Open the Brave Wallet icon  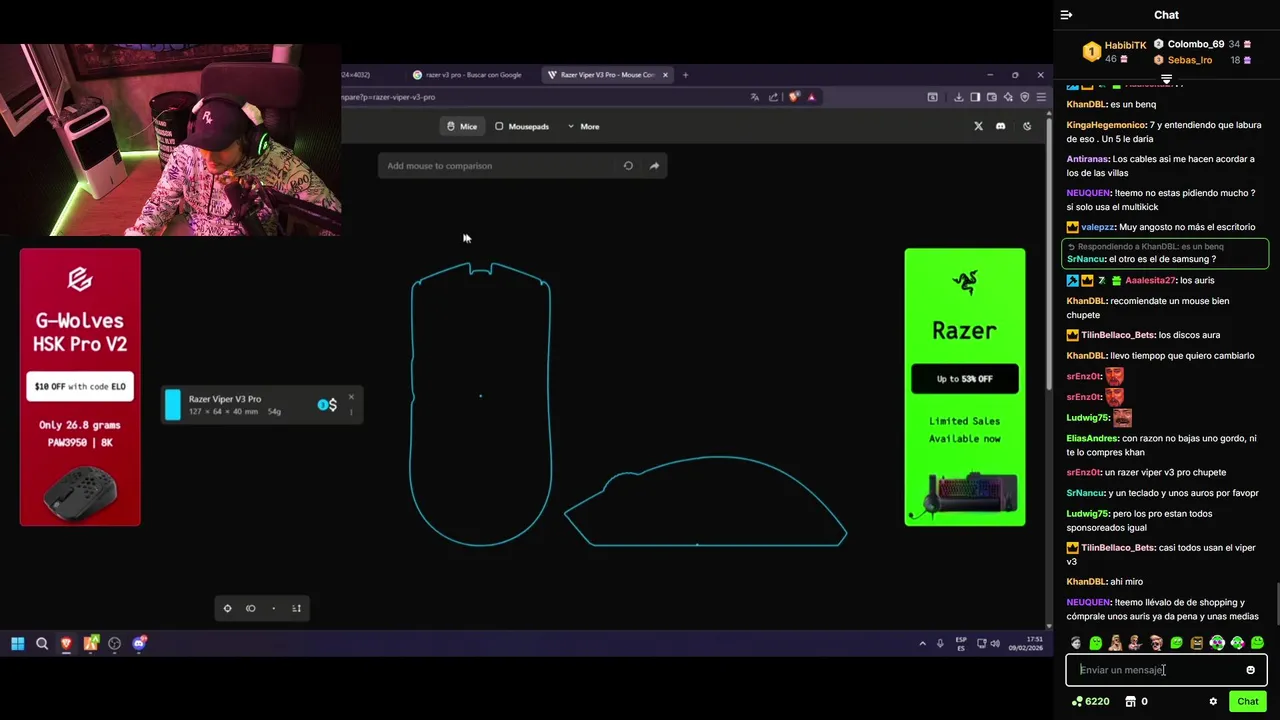click(991, 97)
